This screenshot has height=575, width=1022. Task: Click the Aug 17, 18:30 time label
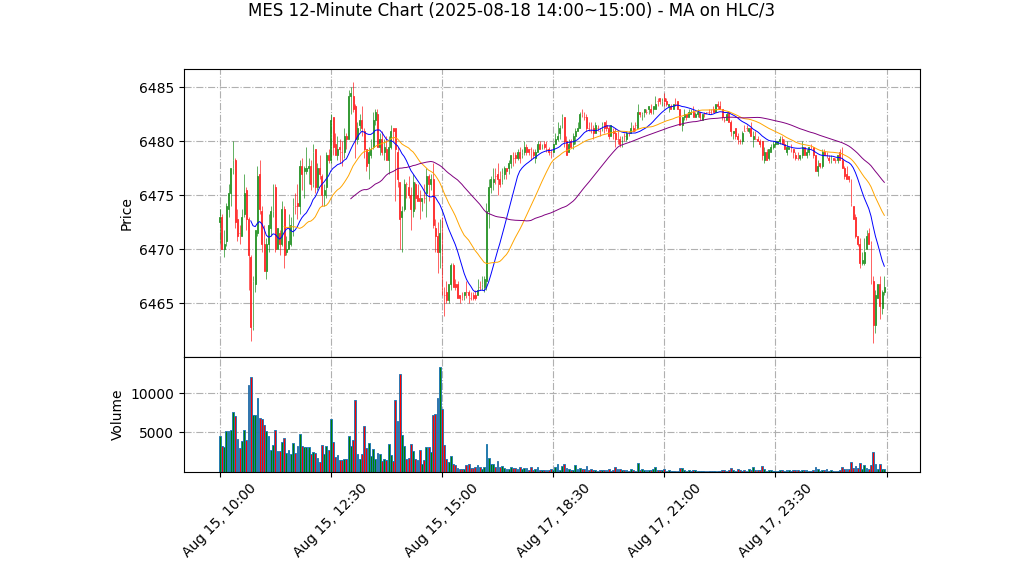tap(552, 520)
